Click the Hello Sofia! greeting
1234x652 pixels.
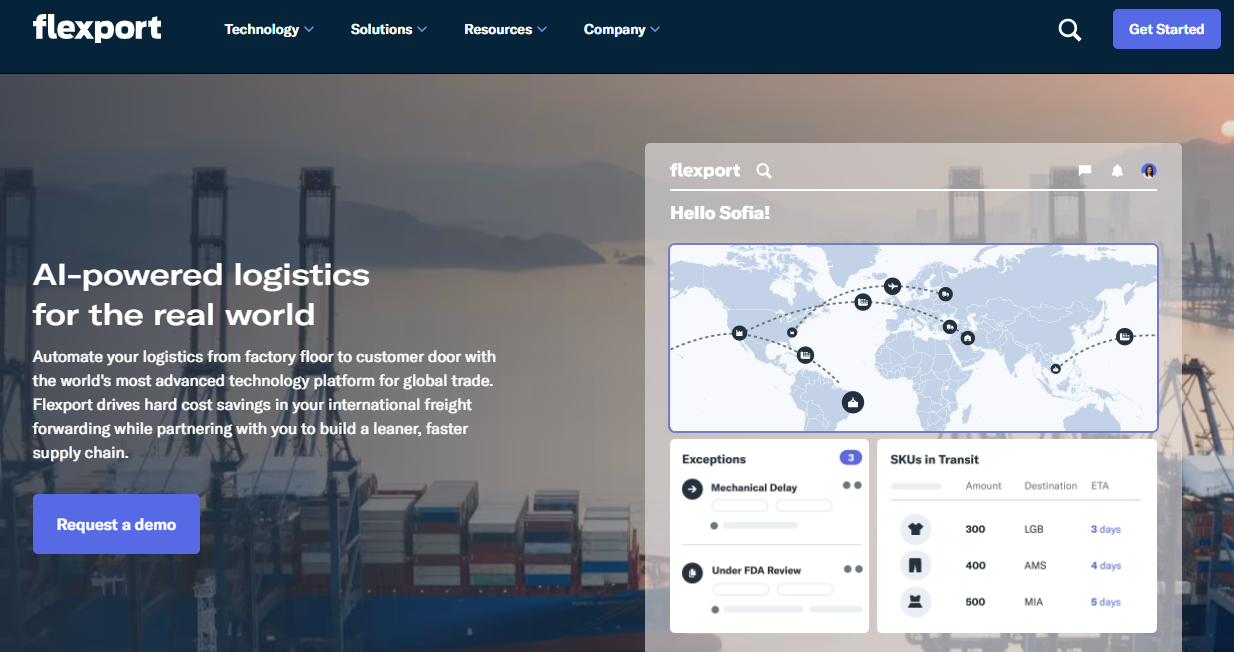tap(720, 213)
